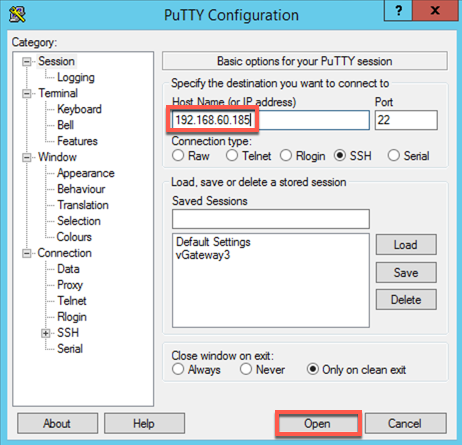Open the Rlogin category in tree
462x445 pixels.
[x=72, y=317]
